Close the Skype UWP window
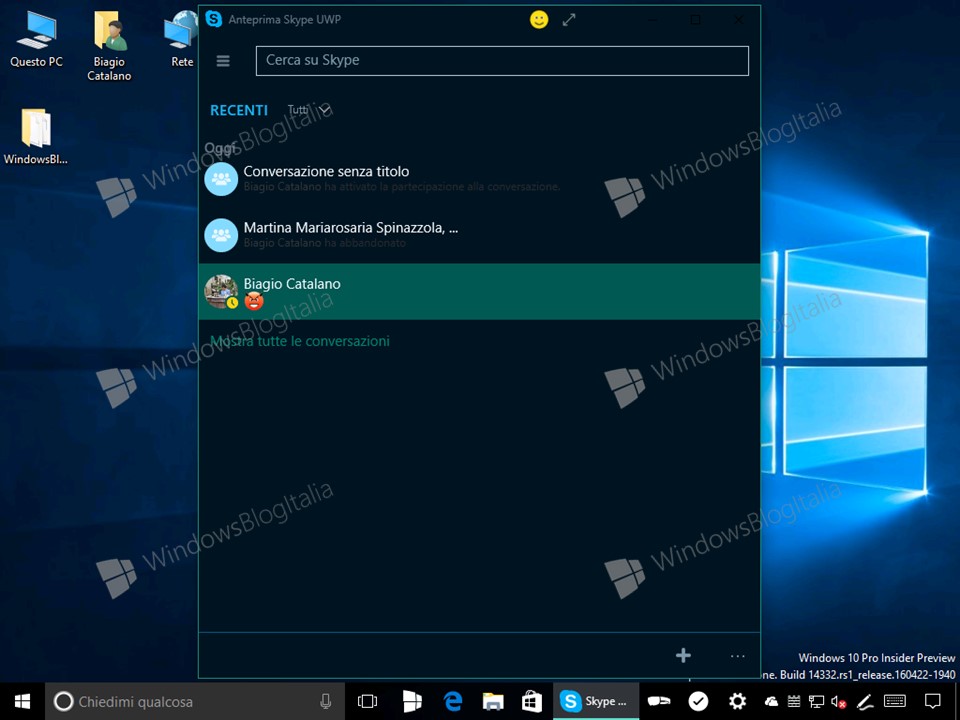Viewport: 960px width, 720px height. tap(738, 20)
